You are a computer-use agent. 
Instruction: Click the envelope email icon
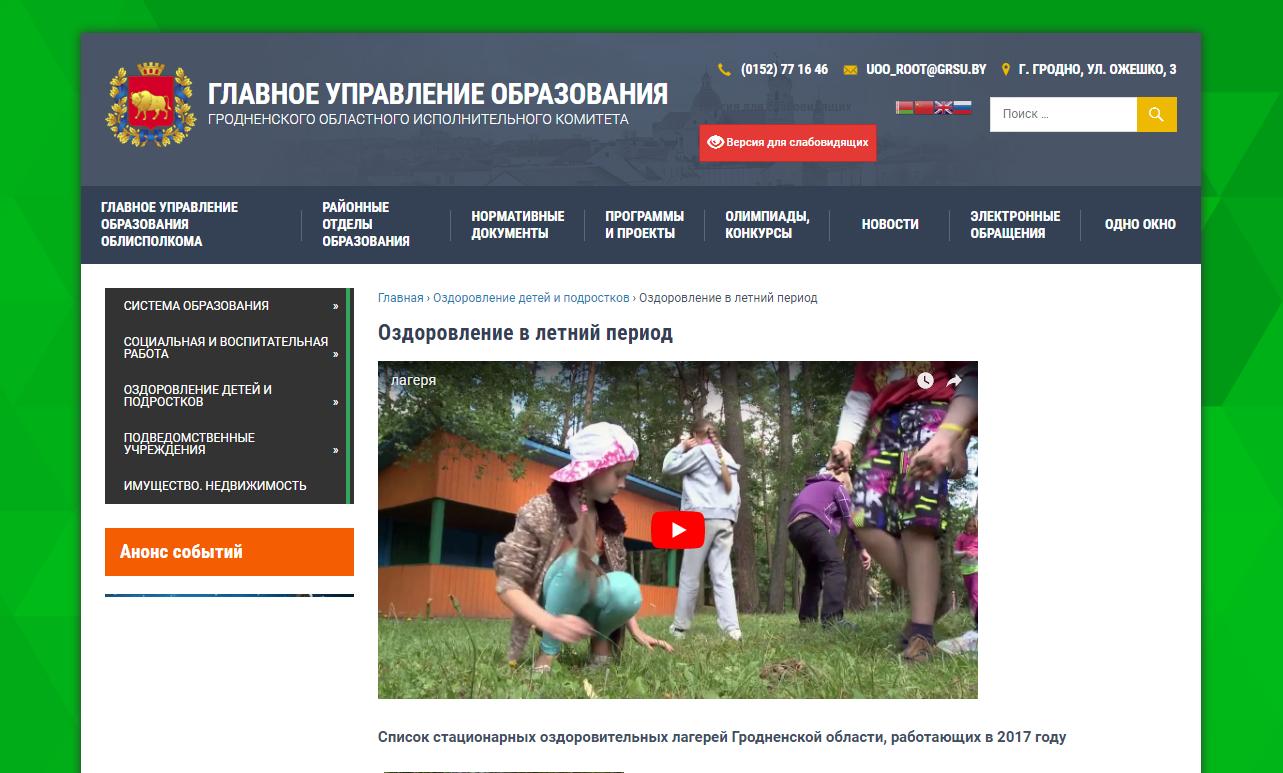point(850,70)
